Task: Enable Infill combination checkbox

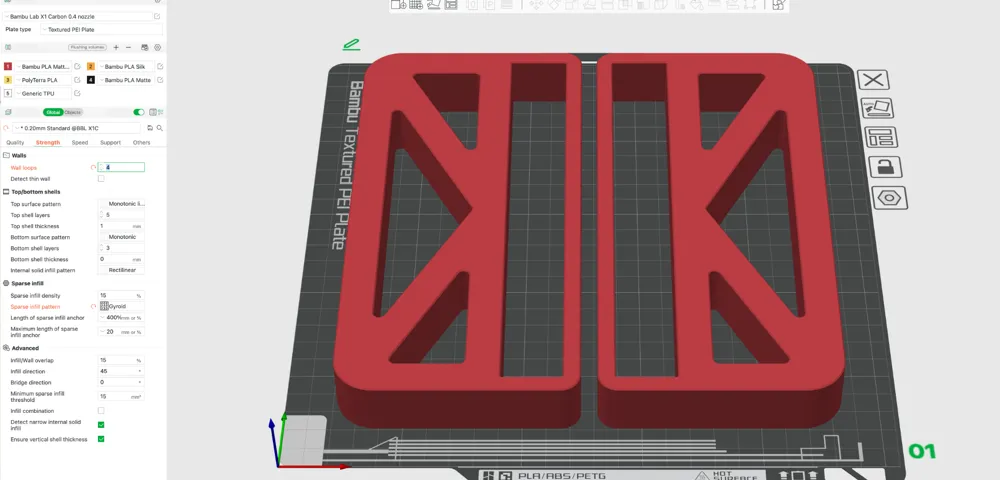Action: click(101, 411)
